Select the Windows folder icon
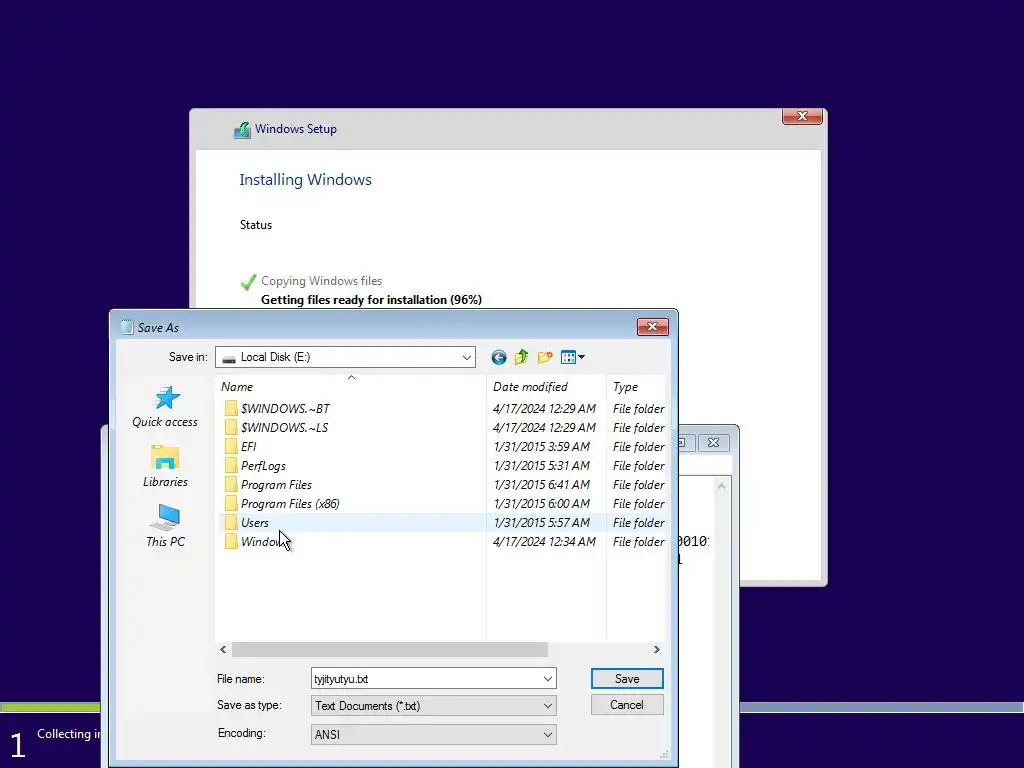The width and height of the screenshot is (1024, 768). point(231,541)
